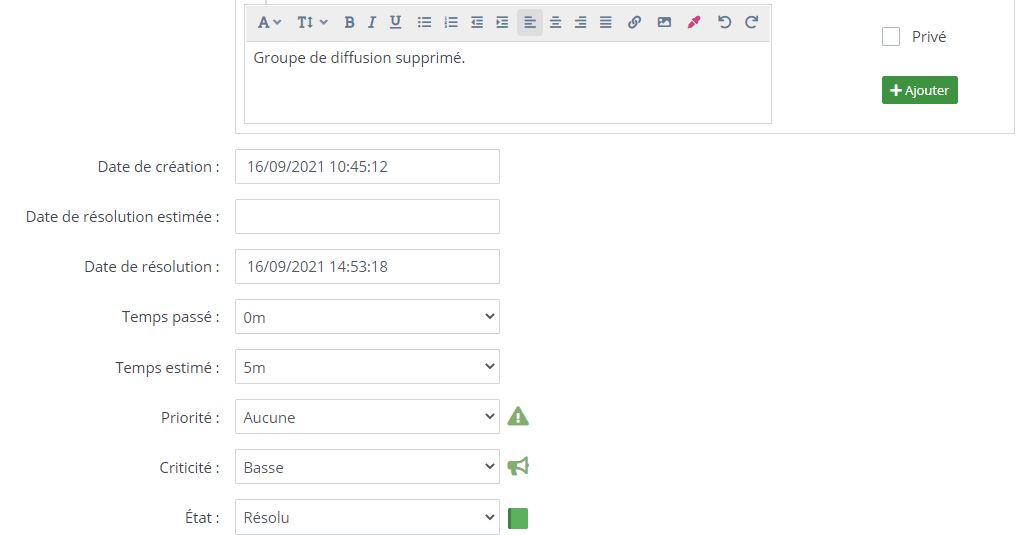This screenshot has height=535, width=1022.
Task: Open the Criticité dropdown
Action: [x=367, y=467]
